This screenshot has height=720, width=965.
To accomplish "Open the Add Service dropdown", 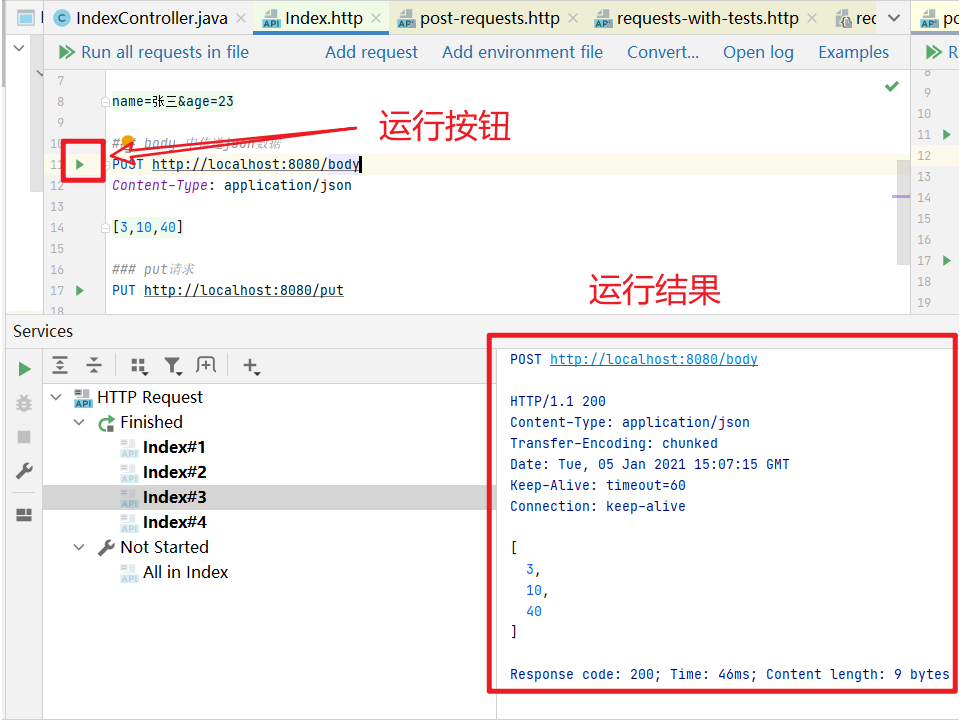I will click(x=251, y=366).
